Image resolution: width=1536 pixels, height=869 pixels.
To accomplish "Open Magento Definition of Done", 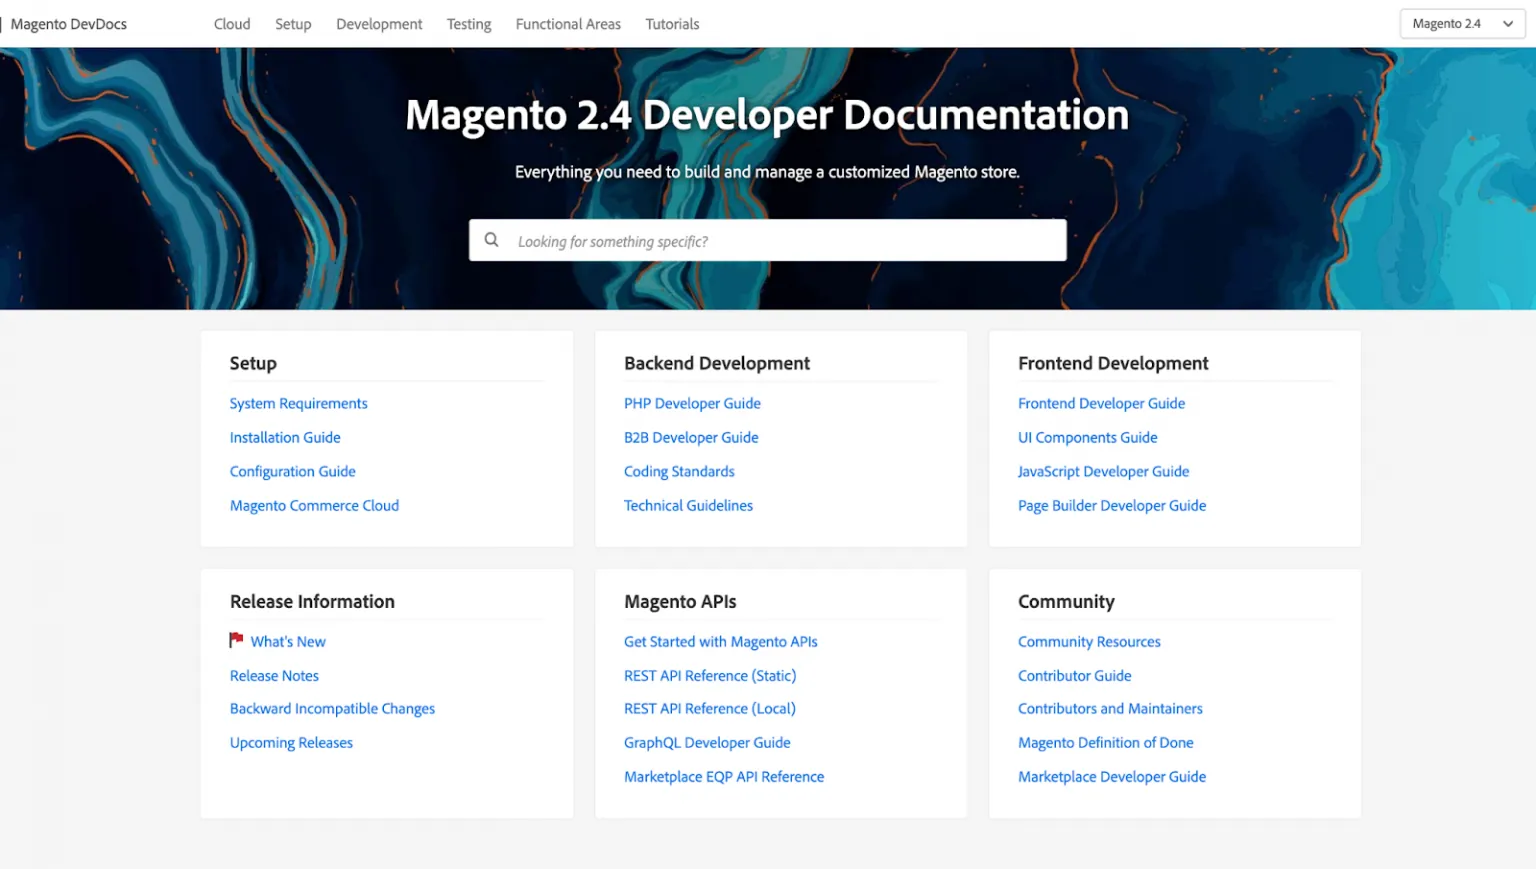I will [1106, 742].
